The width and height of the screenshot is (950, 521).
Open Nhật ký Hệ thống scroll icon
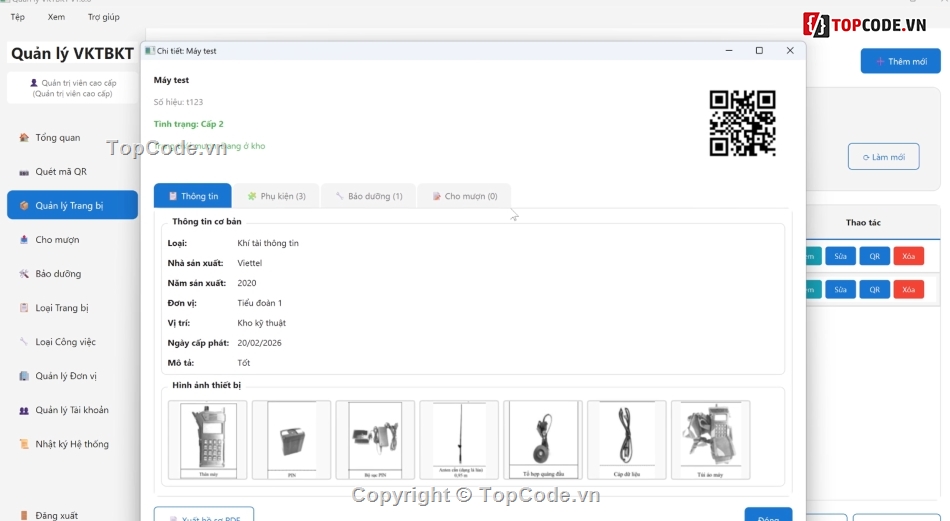click(24, 444)
